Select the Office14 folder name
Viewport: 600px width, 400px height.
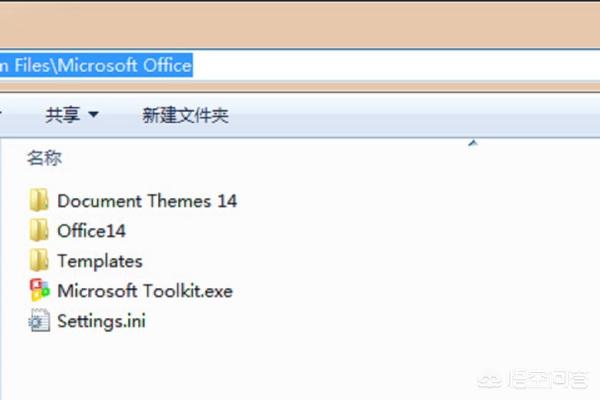point(91,231)
